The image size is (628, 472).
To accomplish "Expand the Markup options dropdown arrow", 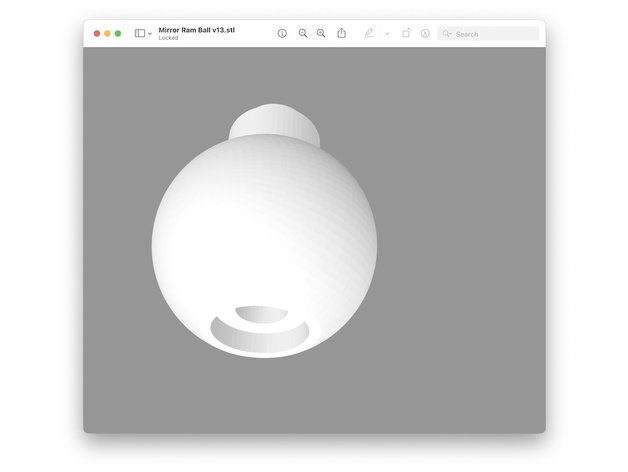I will pyautogui.click(x=387, y=34).
